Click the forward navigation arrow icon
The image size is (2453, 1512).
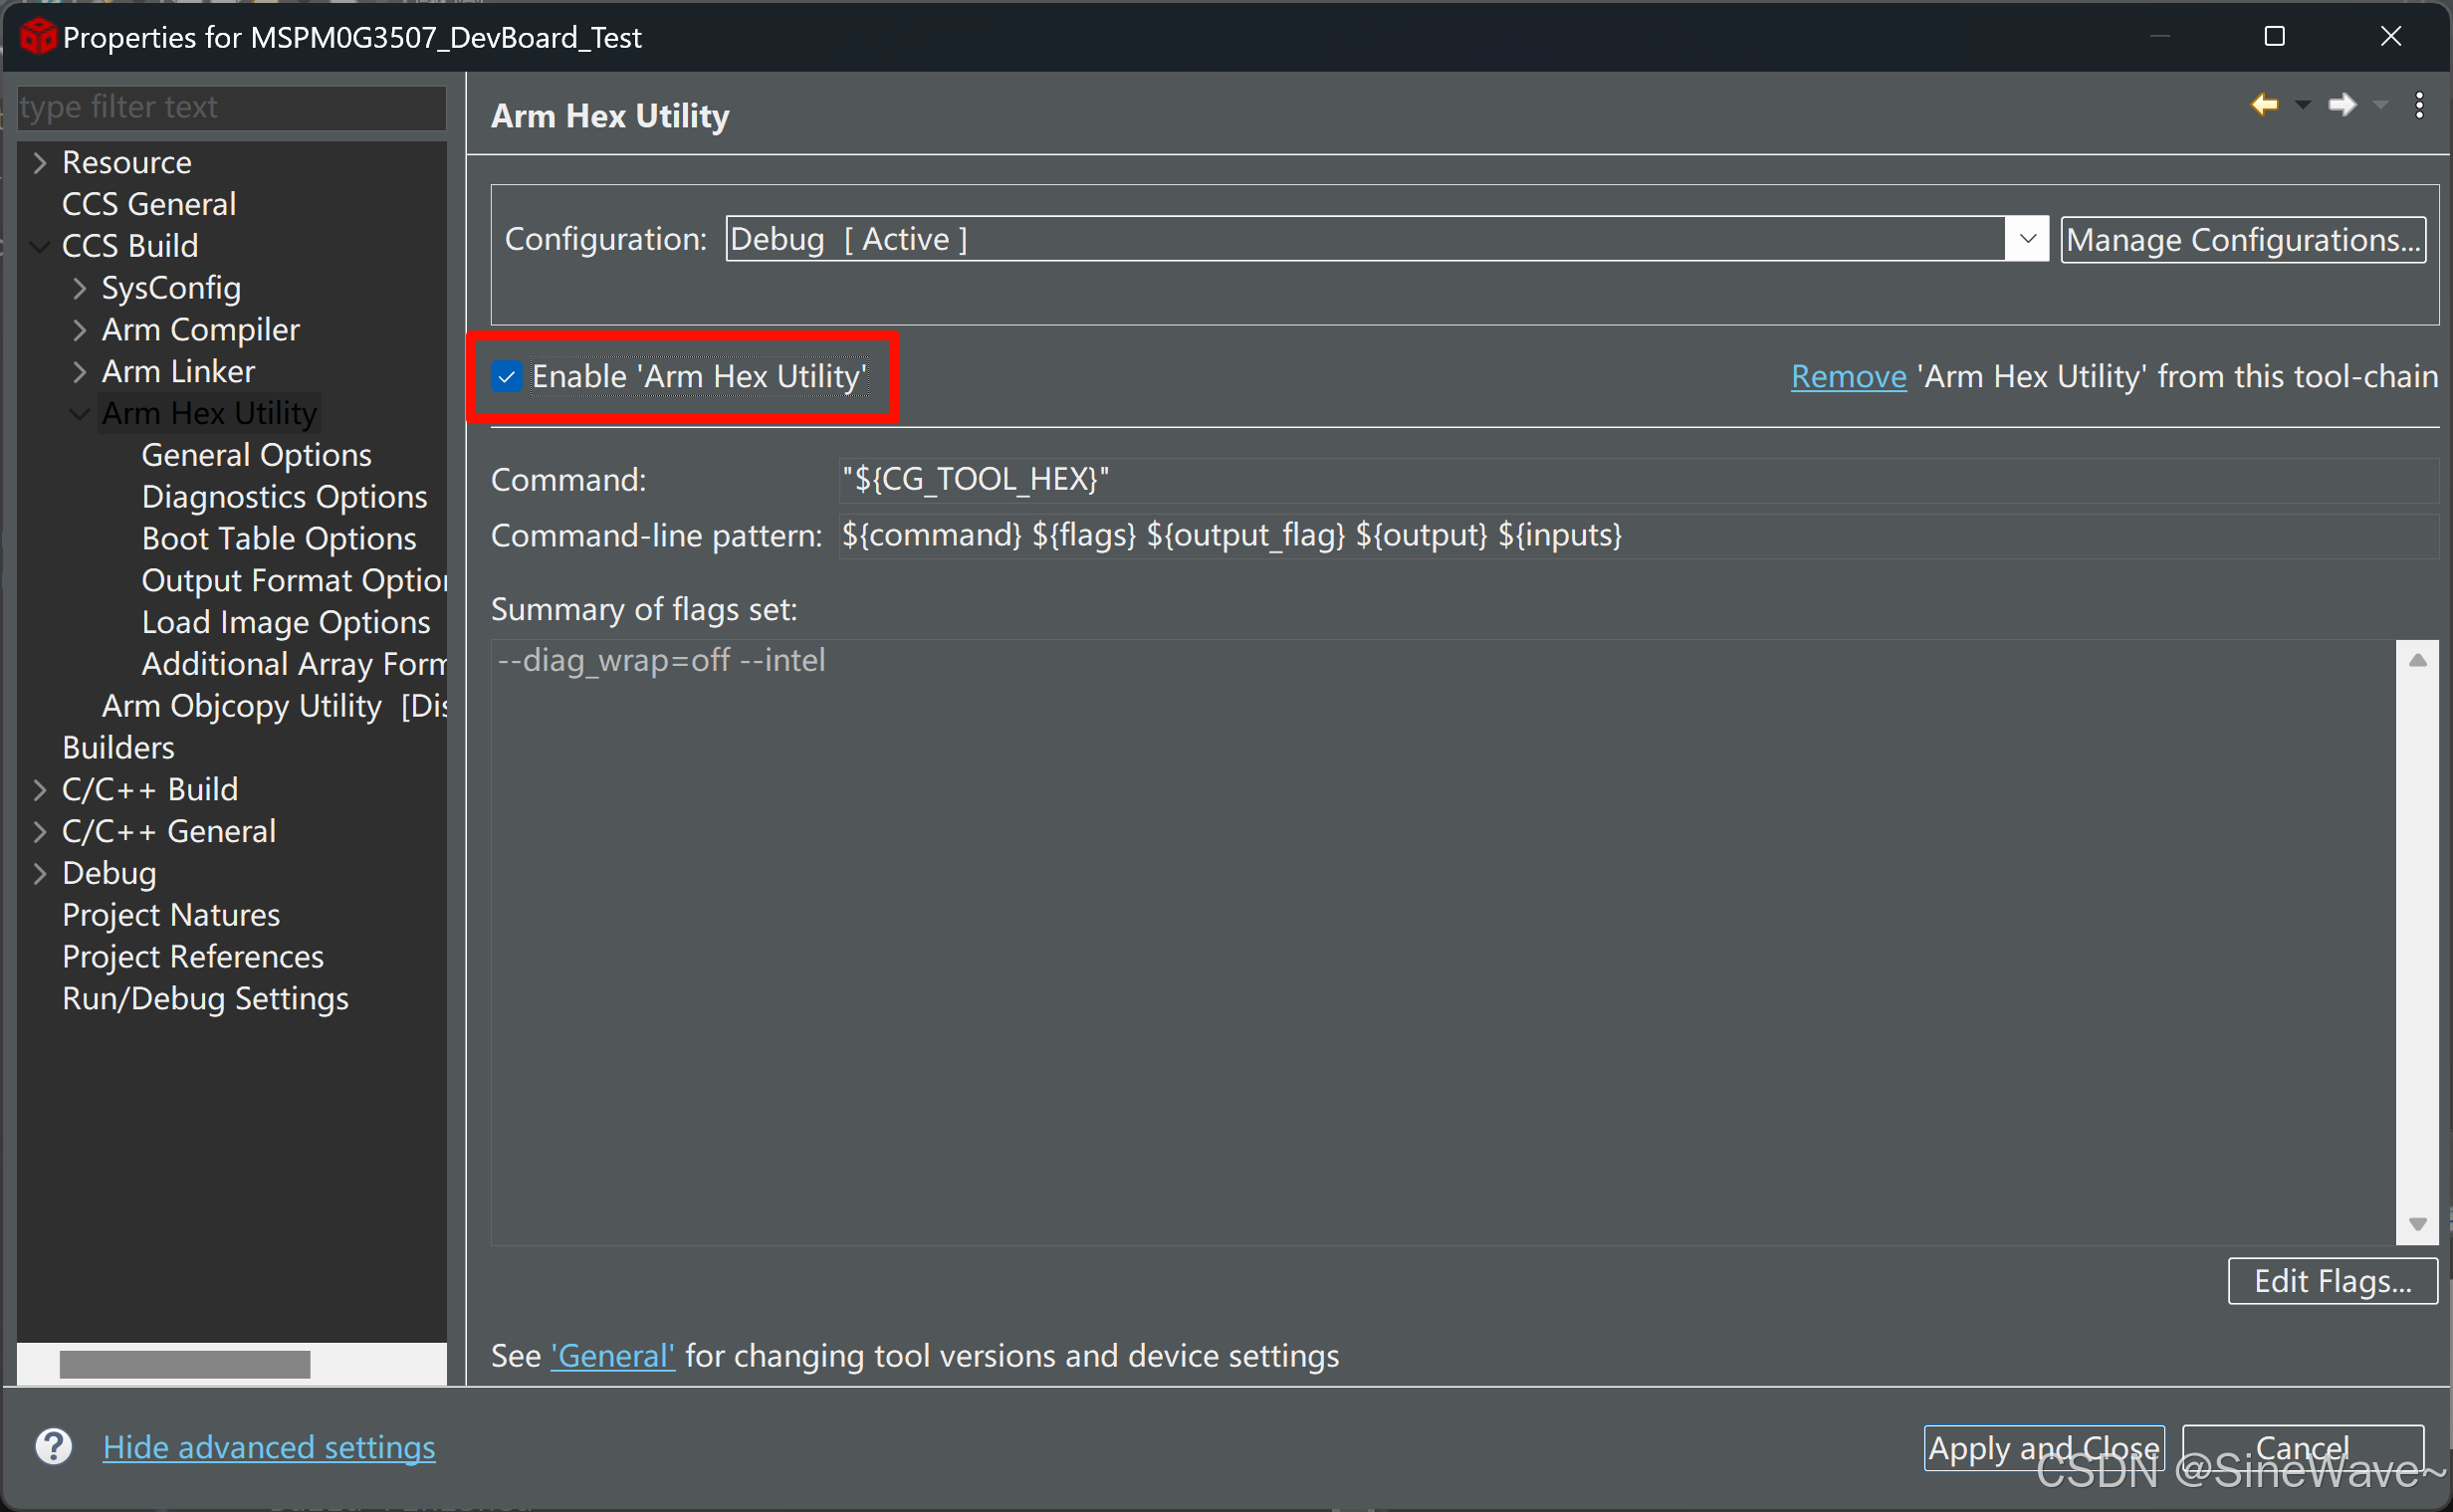click(2342, 104)
